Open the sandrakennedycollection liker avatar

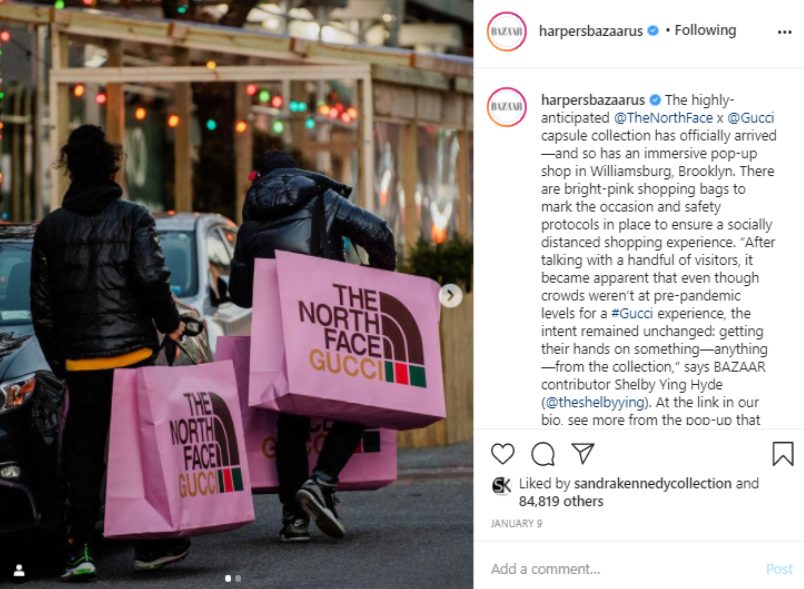[x=501, y=485]
